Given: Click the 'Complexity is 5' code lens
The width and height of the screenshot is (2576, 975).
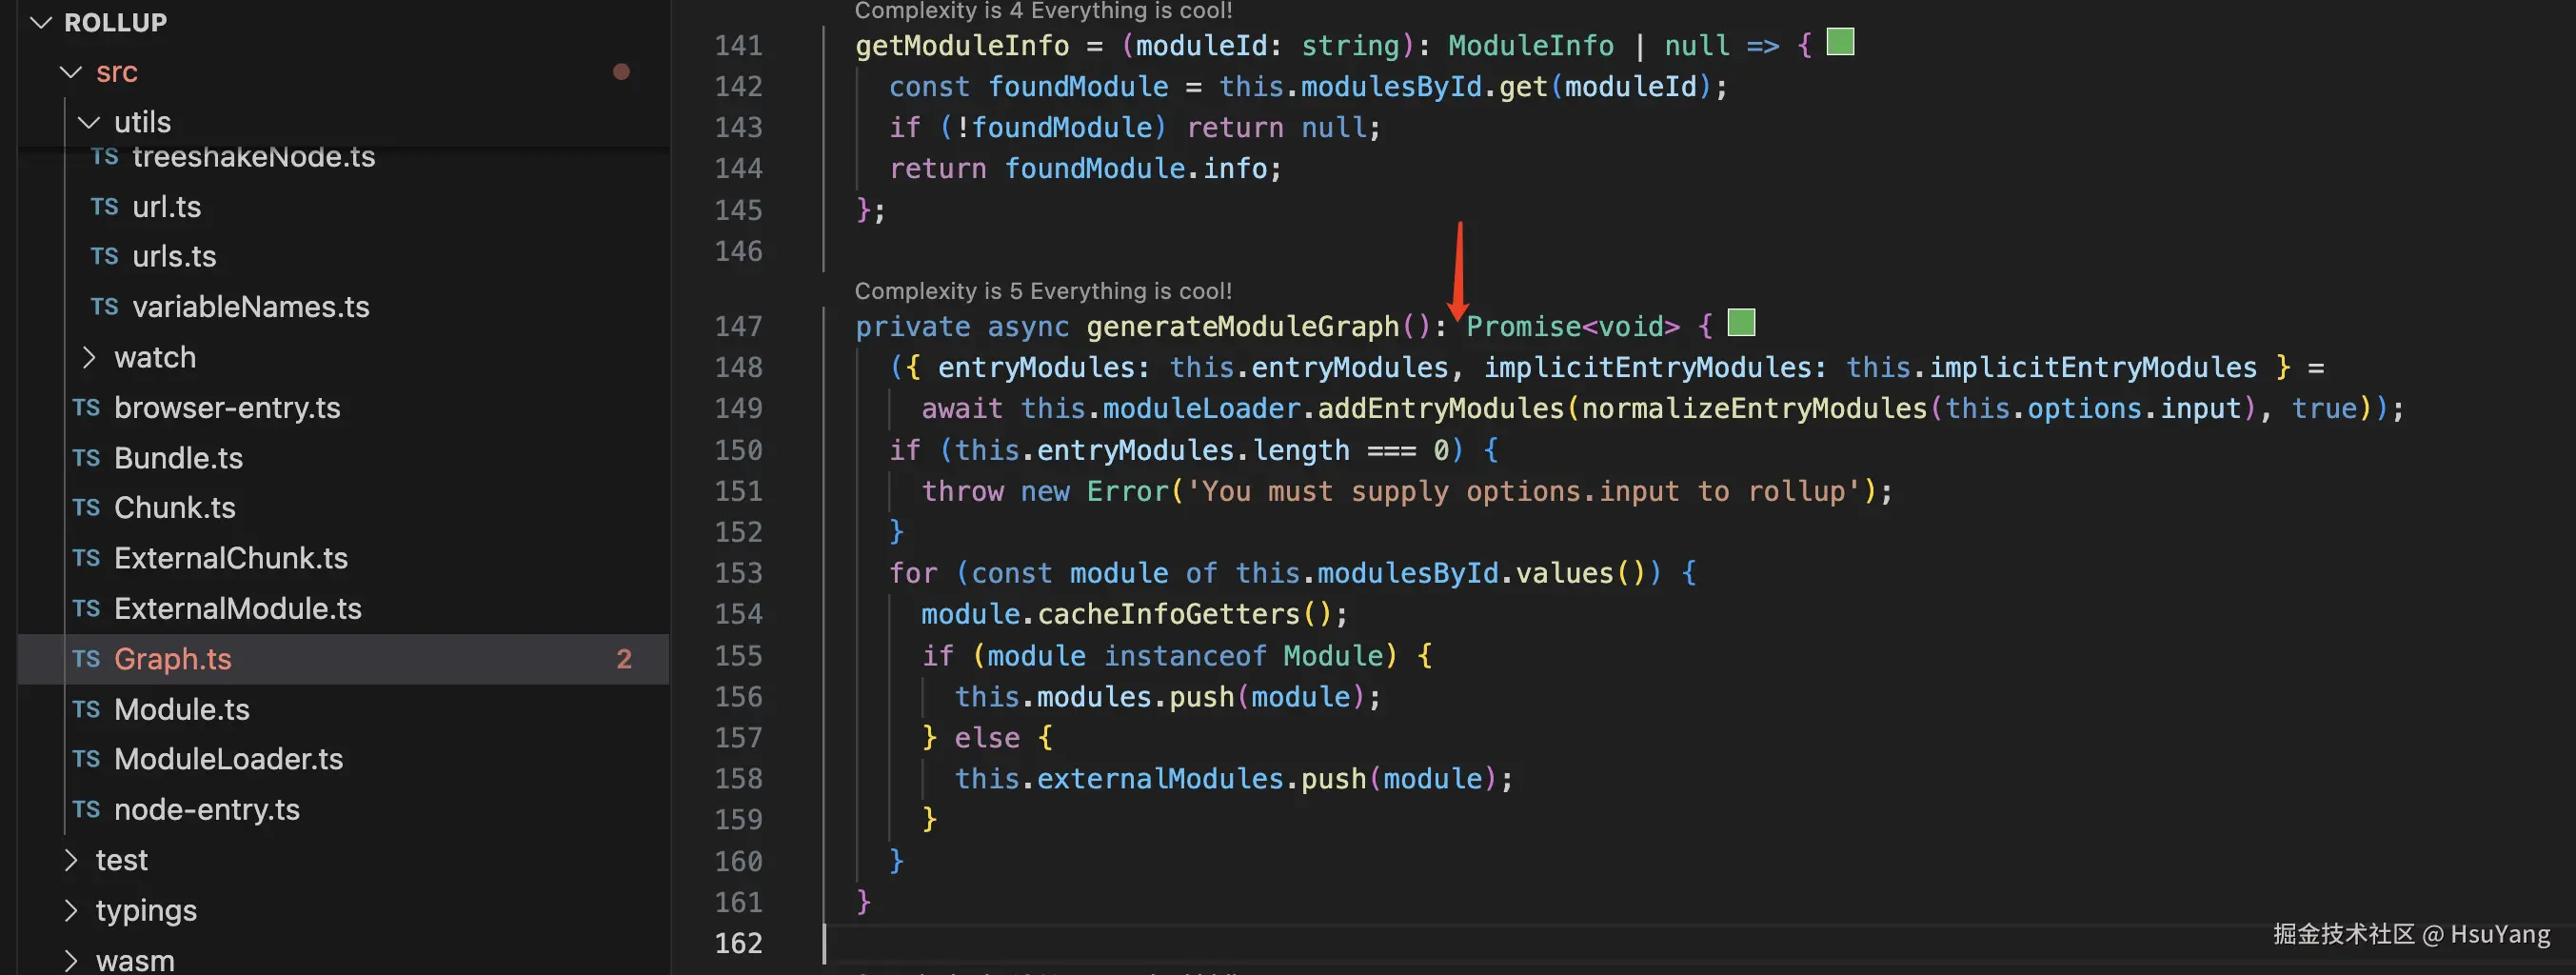Looking at the screenshot, I should pos(1043,291).
